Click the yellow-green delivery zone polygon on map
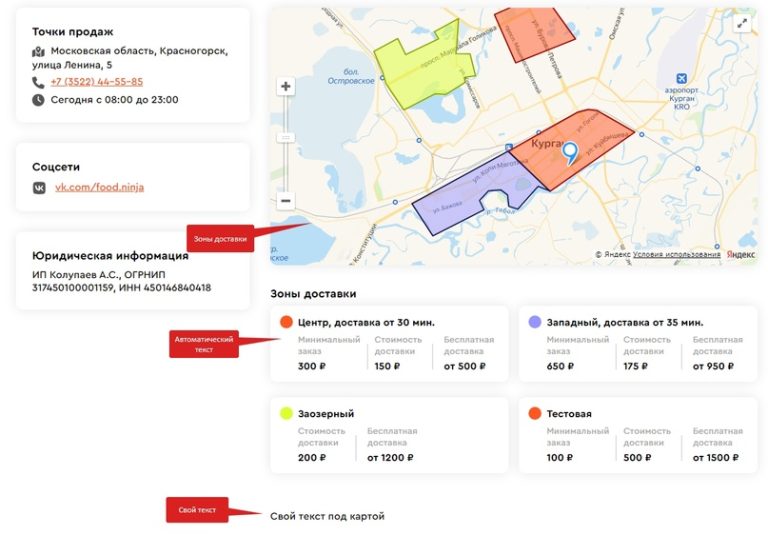Viewport: 768px width, 535px height. click(415, 70)
